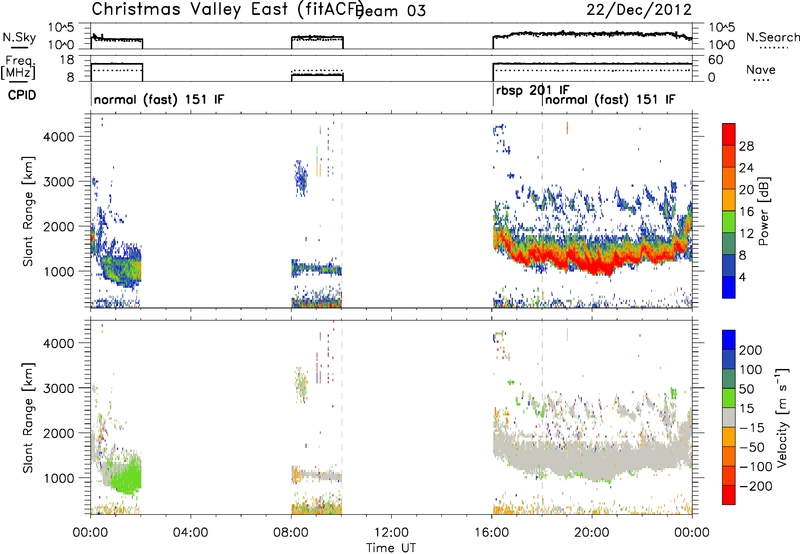Image resolution: width=800 pixels, height=554 pixels.
Task: Select the N.Search legend label
Action: coord(772,37)
